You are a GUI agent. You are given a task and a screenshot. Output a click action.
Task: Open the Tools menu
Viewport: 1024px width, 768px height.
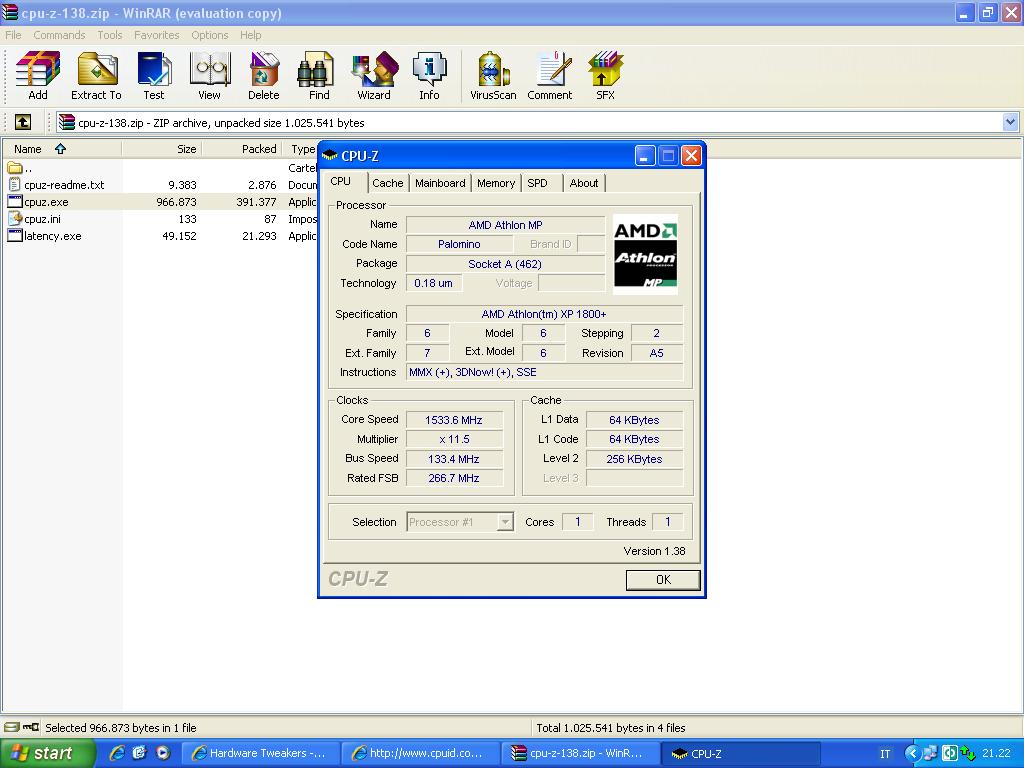point(110,35)
